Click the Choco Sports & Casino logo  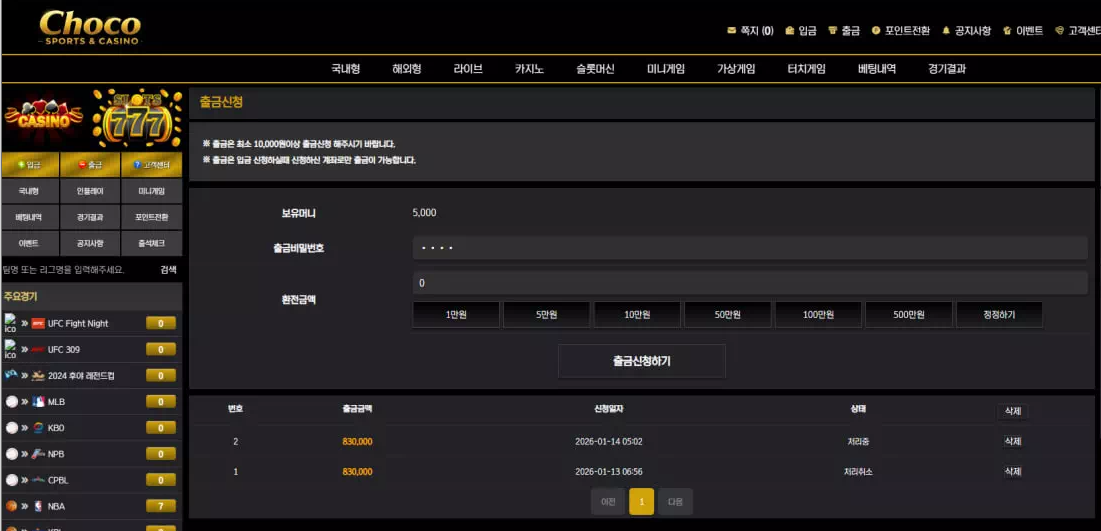coord(90,27)
